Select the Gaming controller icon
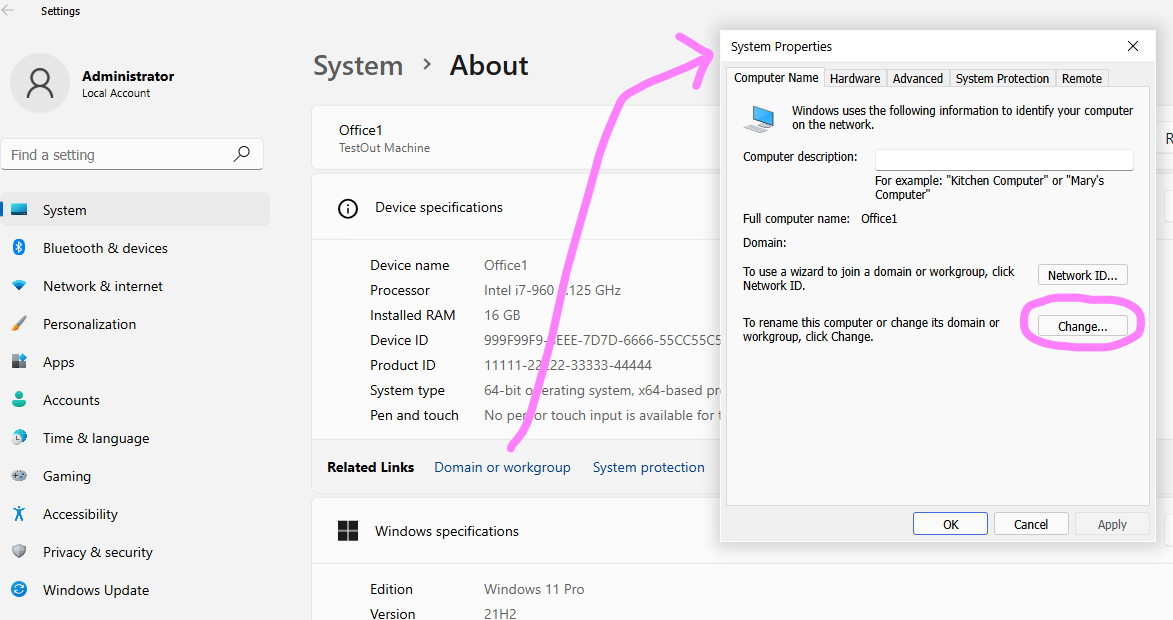Viewport: 1173px width, 620px height. coord(19,476)
